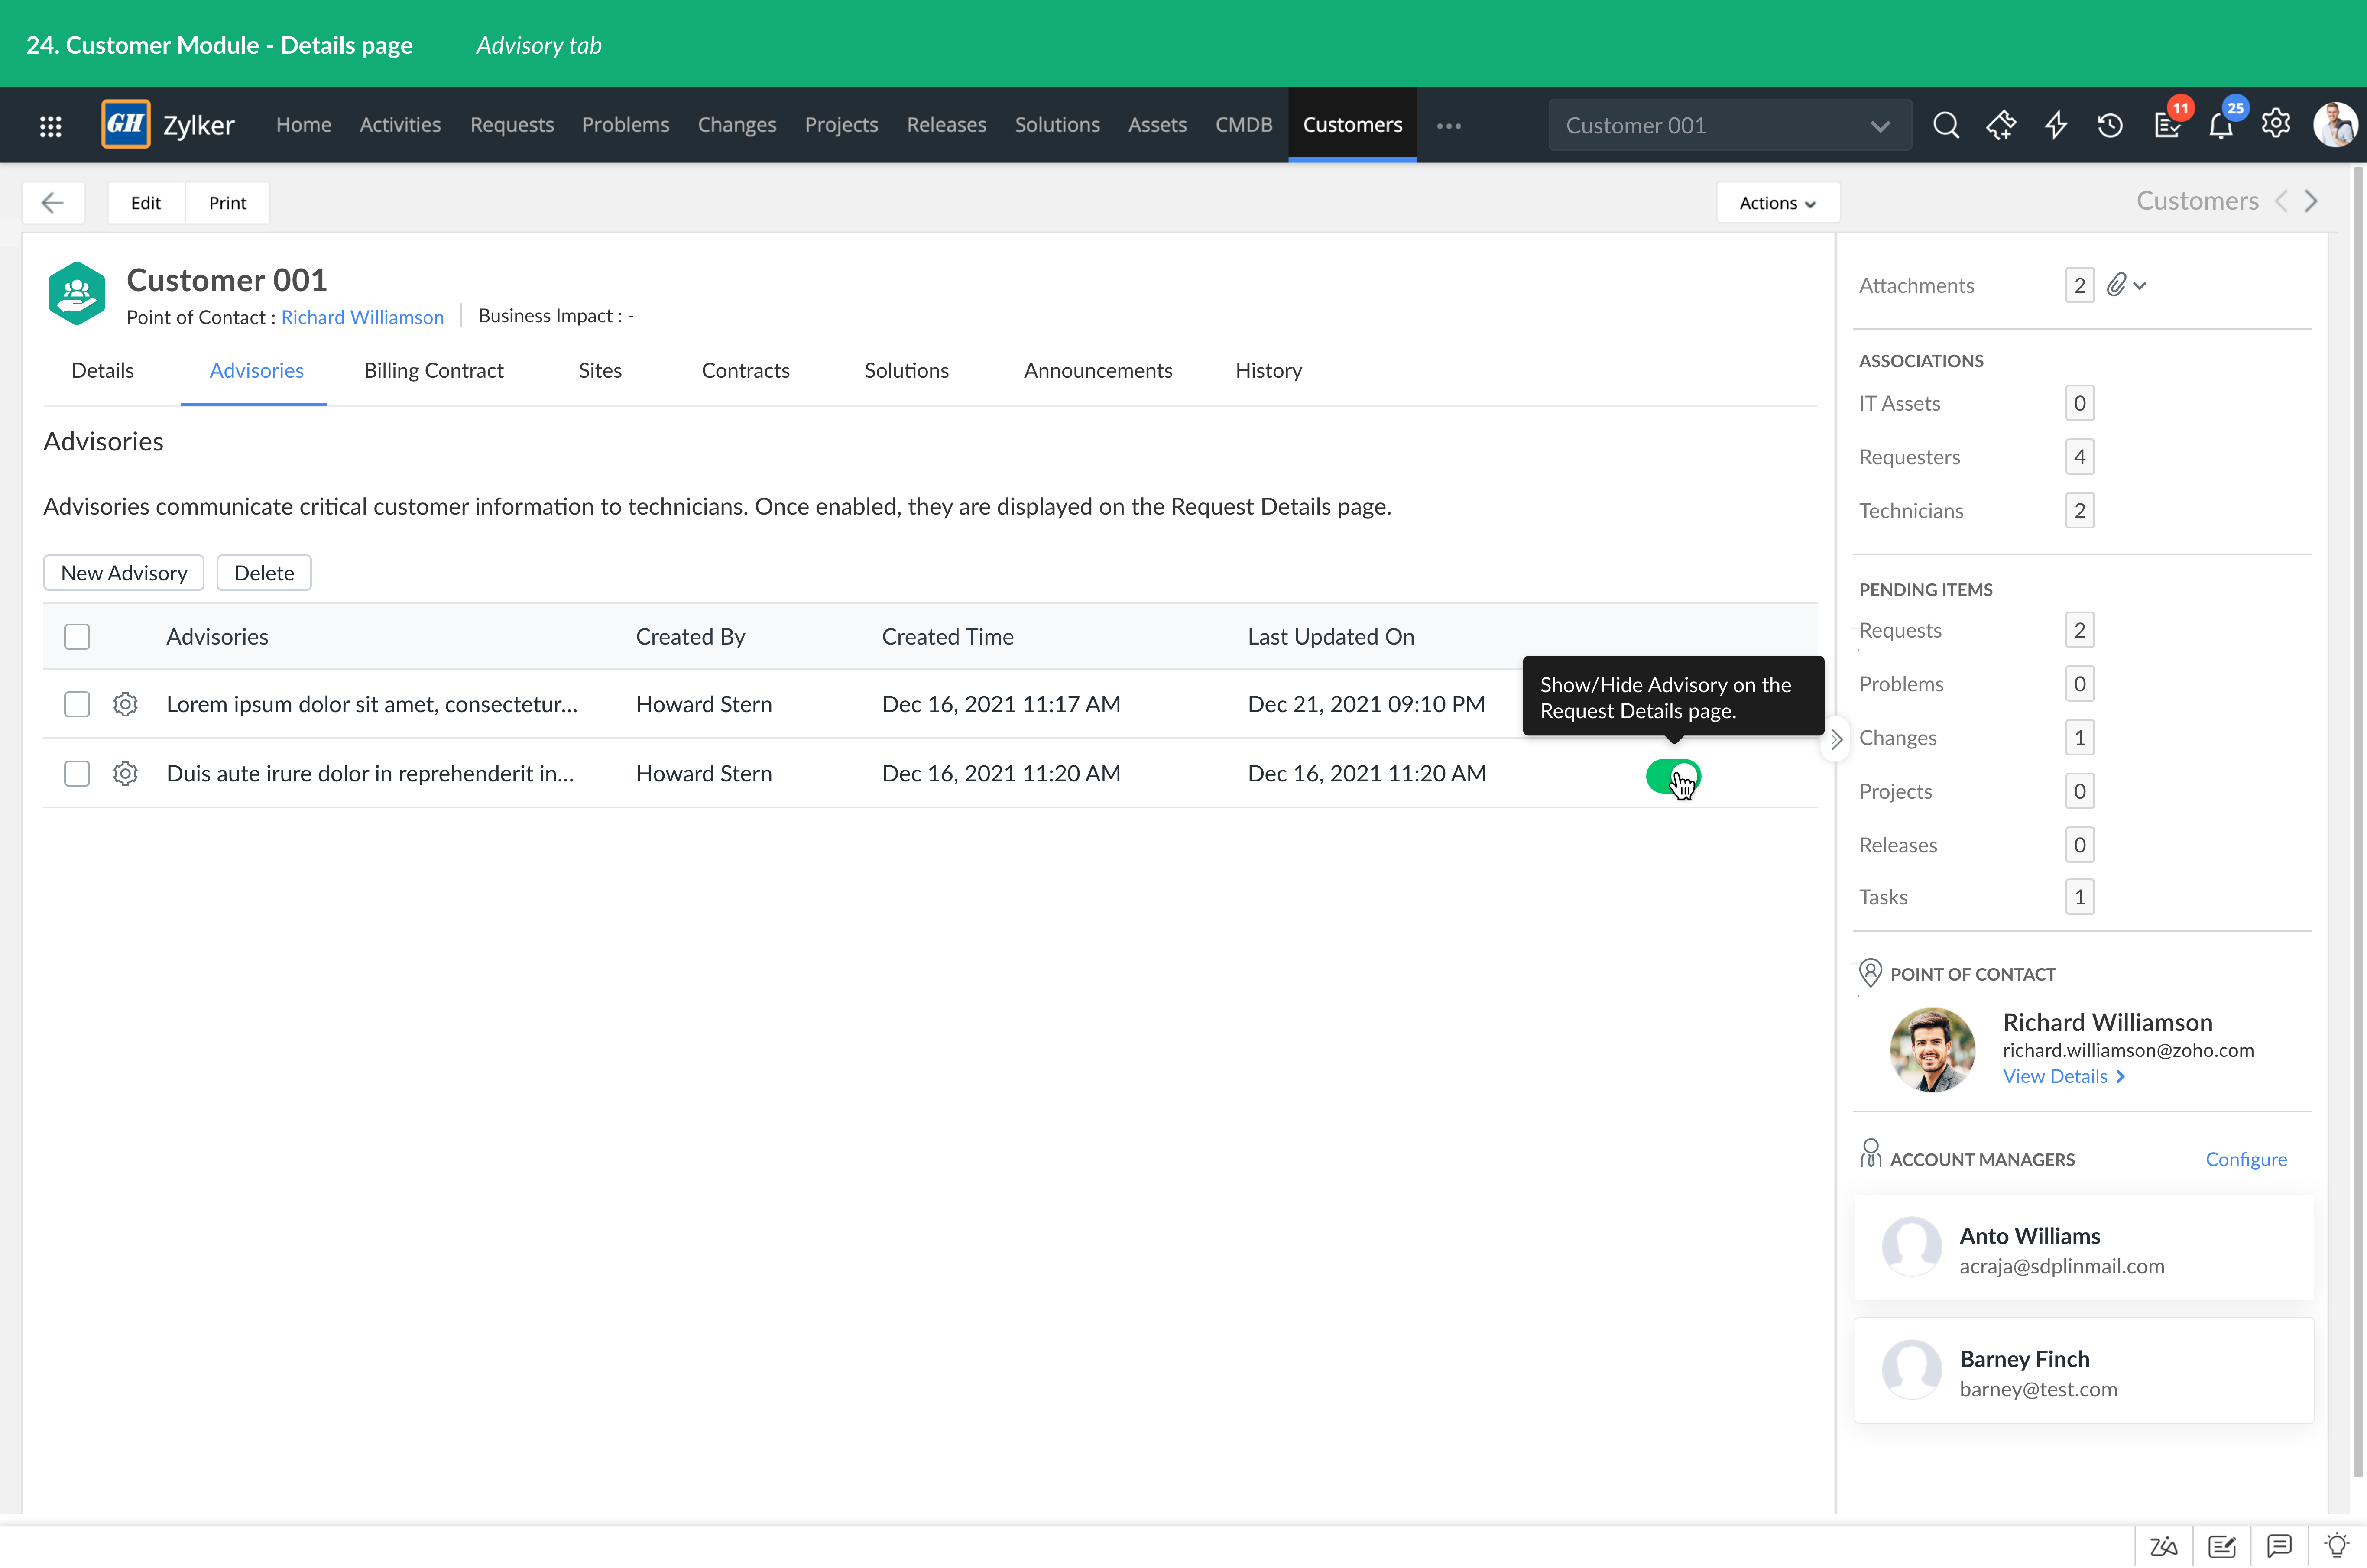
Task: Open the quick actions lightning icon
Action: pyautogui.click(x=2056, y=125)
